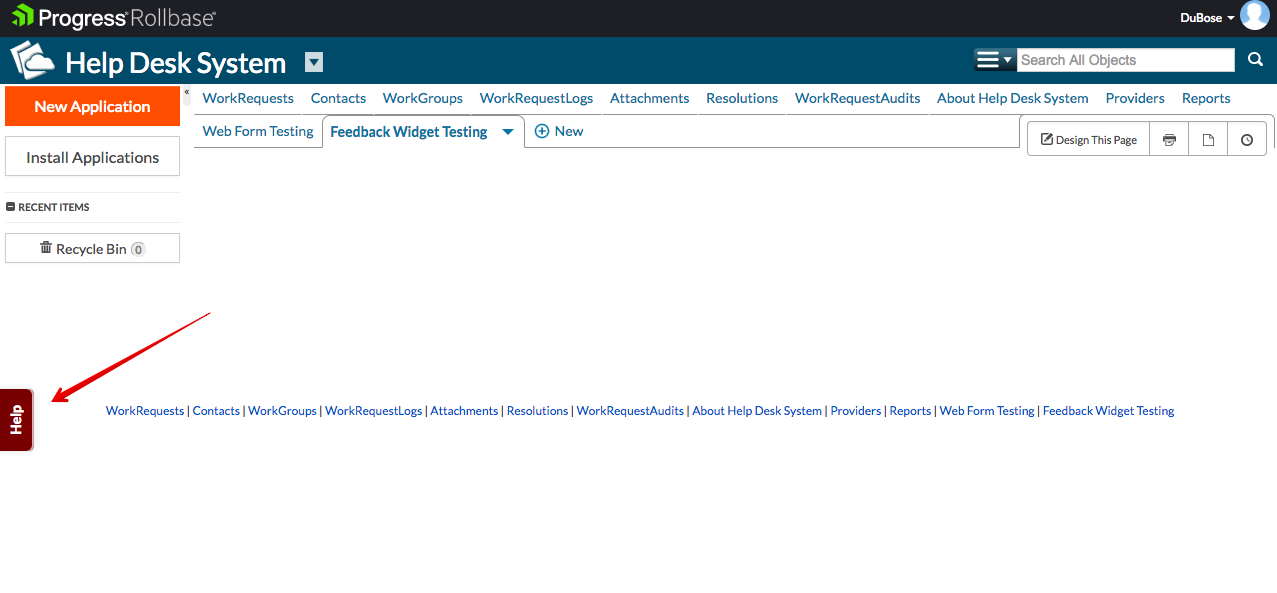Follow the Providers footer link

856,411
